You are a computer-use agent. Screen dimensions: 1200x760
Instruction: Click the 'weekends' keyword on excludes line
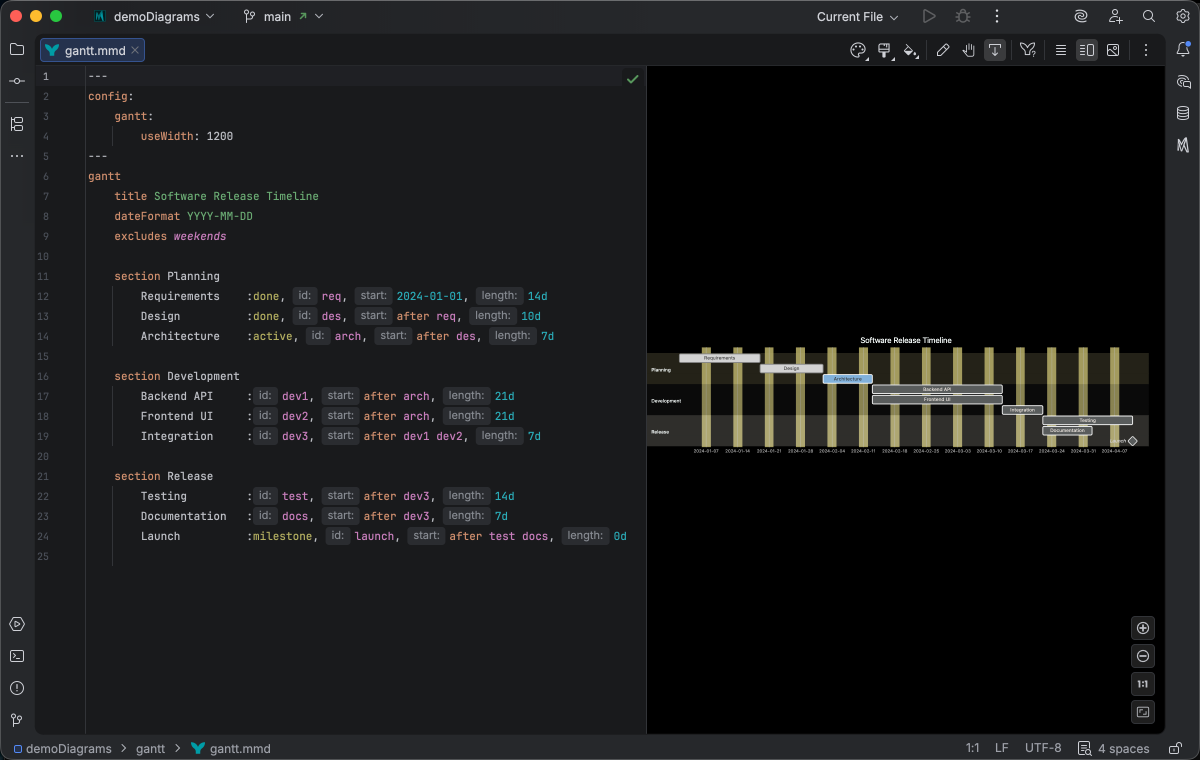click(x=200, y=236)
